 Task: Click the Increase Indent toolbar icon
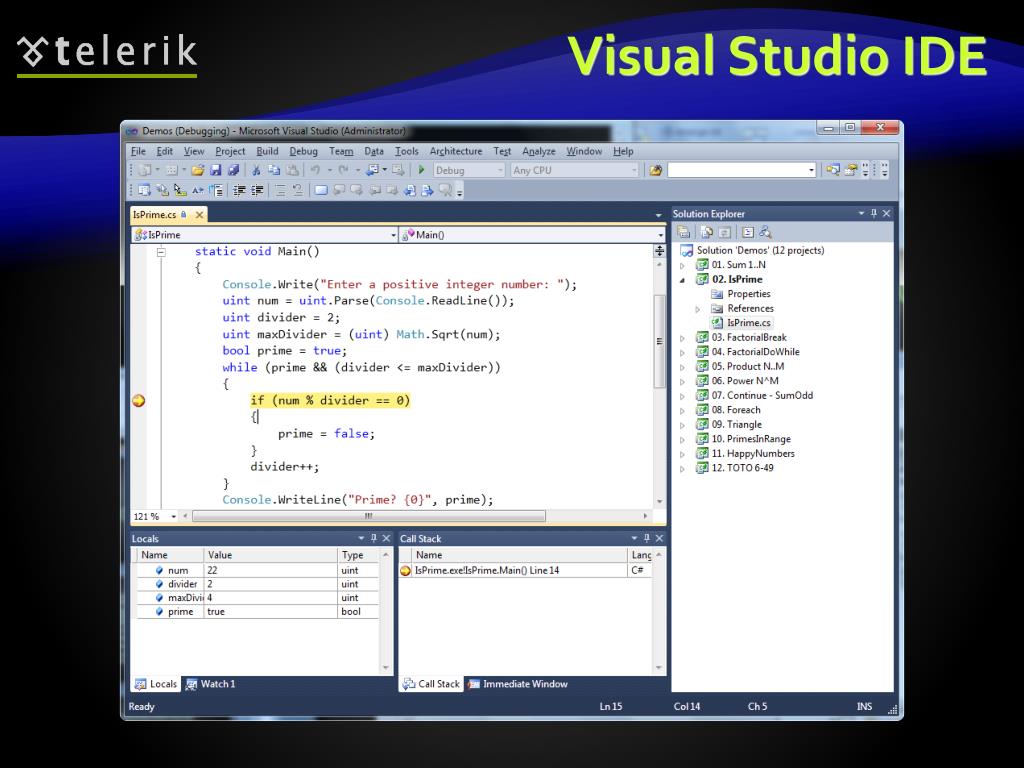[257, 191]
